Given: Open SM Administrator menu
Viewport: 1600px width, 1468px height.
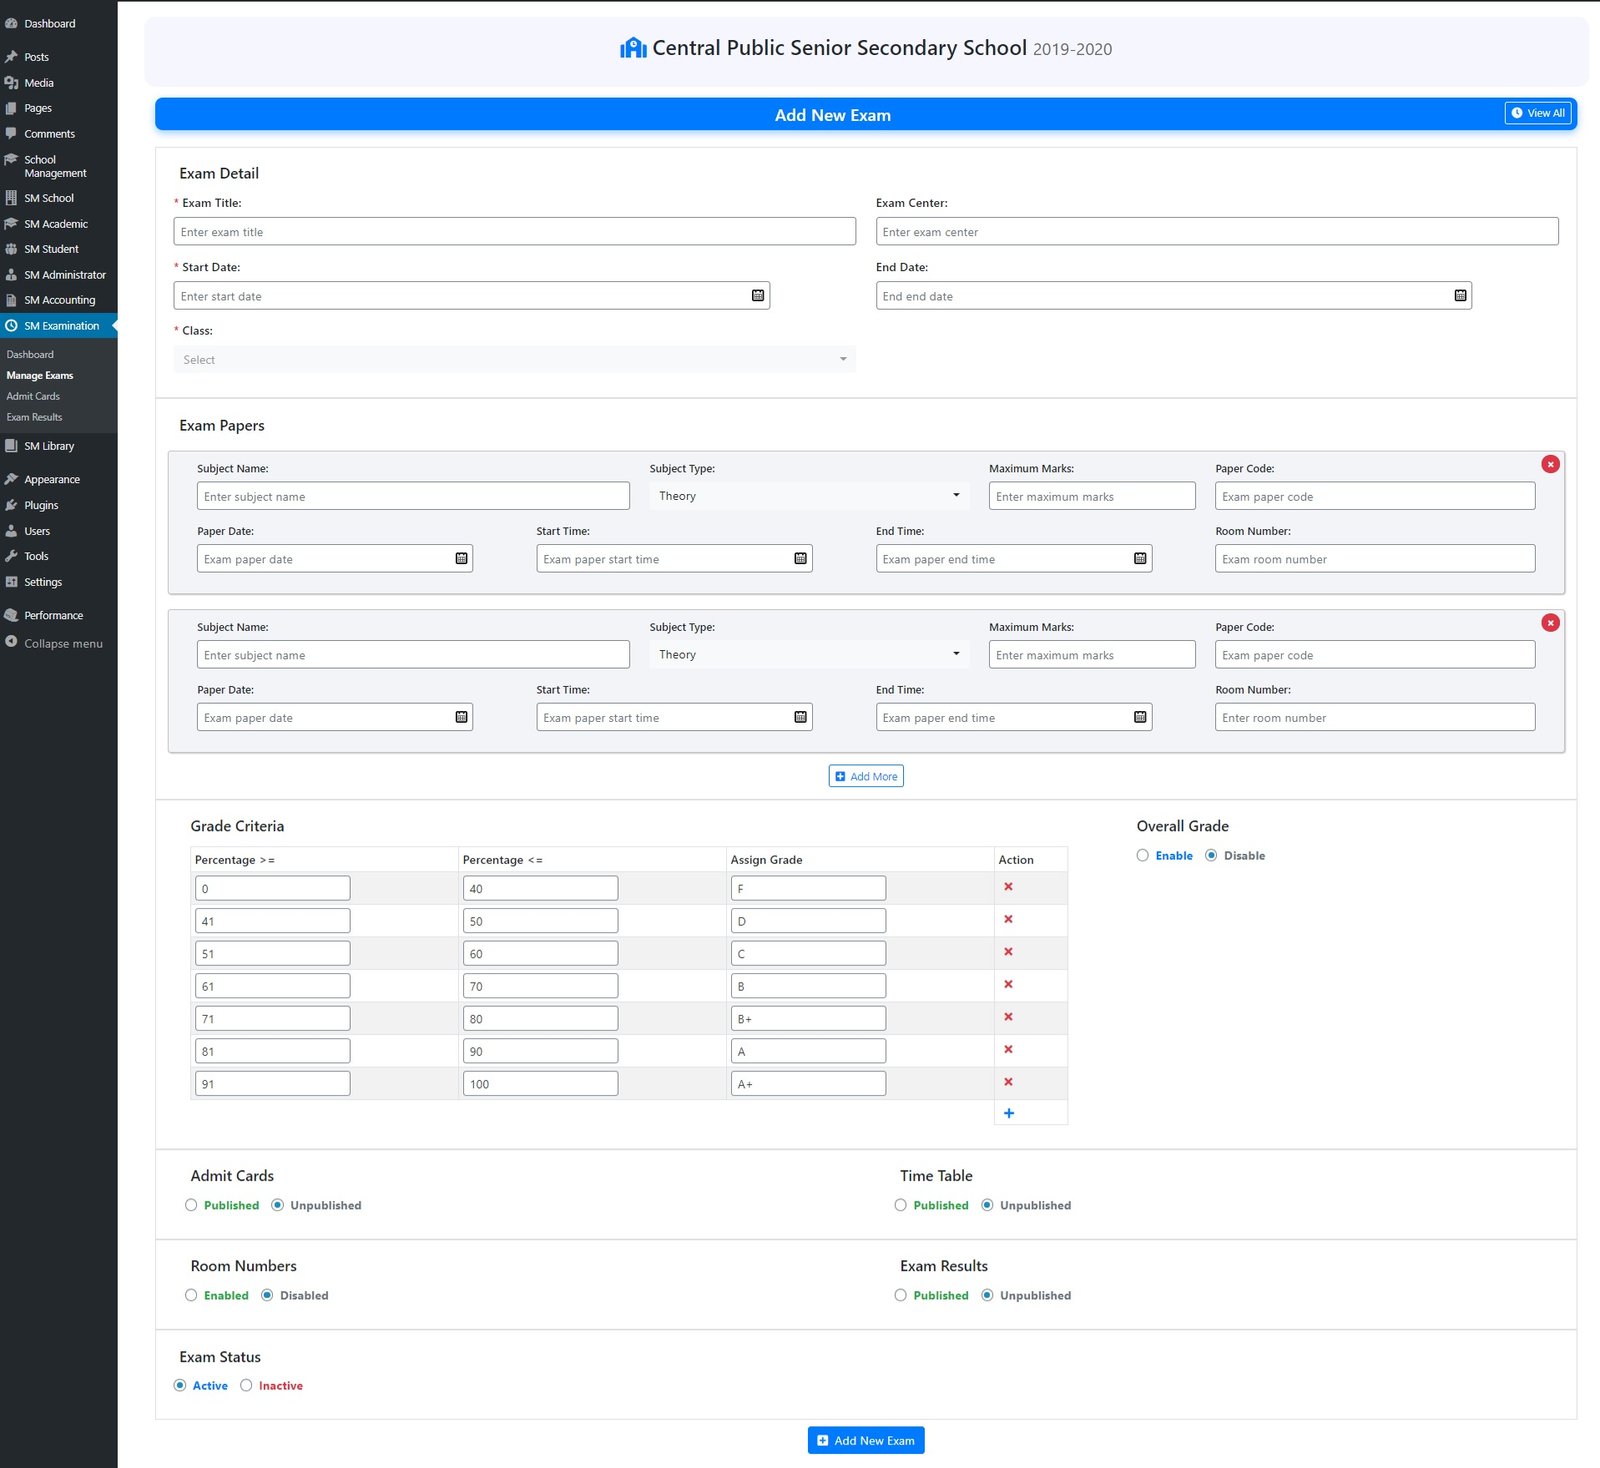Looking at the screenshot, I should pyautogui.click(x=58, y=275).
